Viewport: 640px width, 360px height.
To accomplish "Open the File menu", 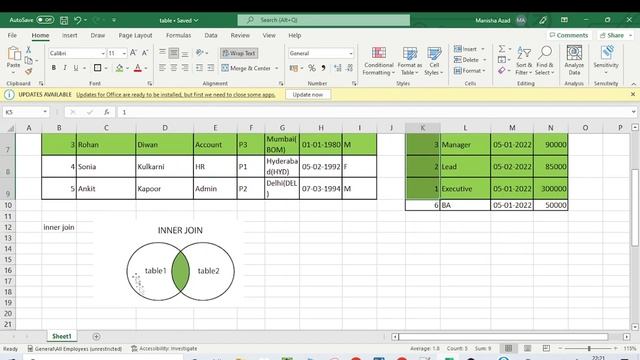I will click(12, 36).
